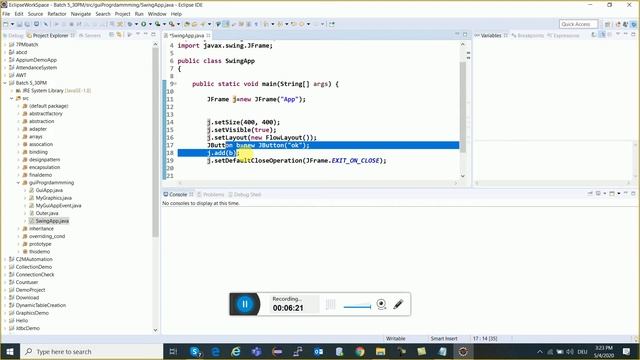The height and width of the screenshot is (360, 640).
Task: Toggle Show Type Names in Variables view
Action: tap(593, 35)
